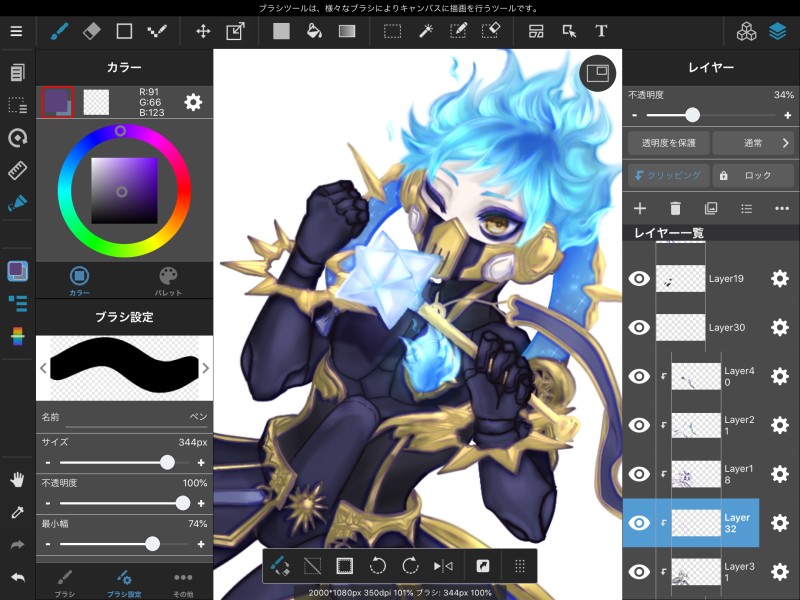Adjust the 最小幅 minimum width slider
The image size is (800, 600).
coord(124,544)
